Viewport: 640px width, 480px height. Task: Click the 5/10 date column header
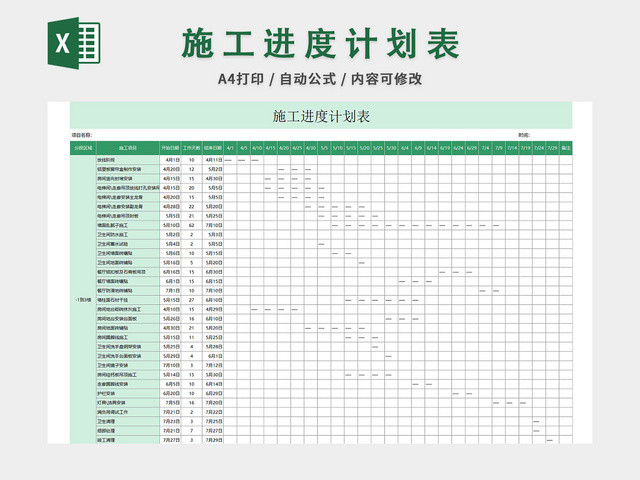(338, 148)
